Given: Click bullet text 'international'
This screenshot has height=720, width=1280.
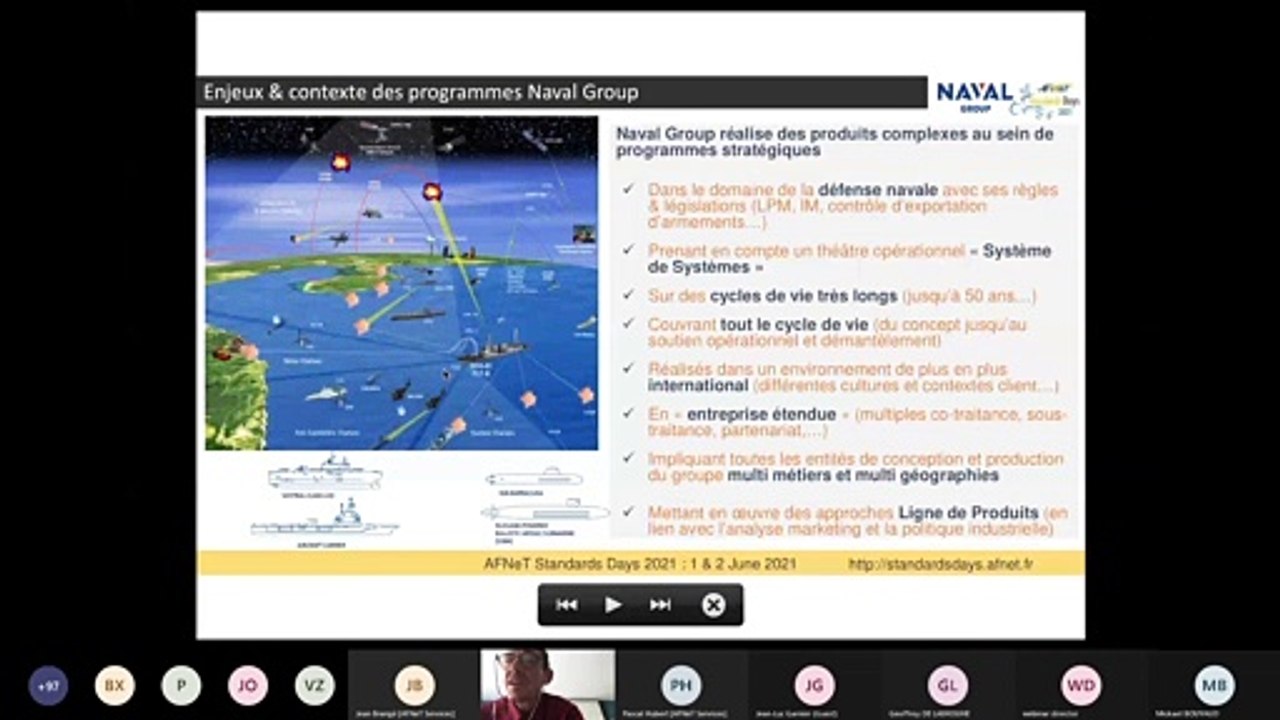Looking at the screenshot, I should [697, 385].
